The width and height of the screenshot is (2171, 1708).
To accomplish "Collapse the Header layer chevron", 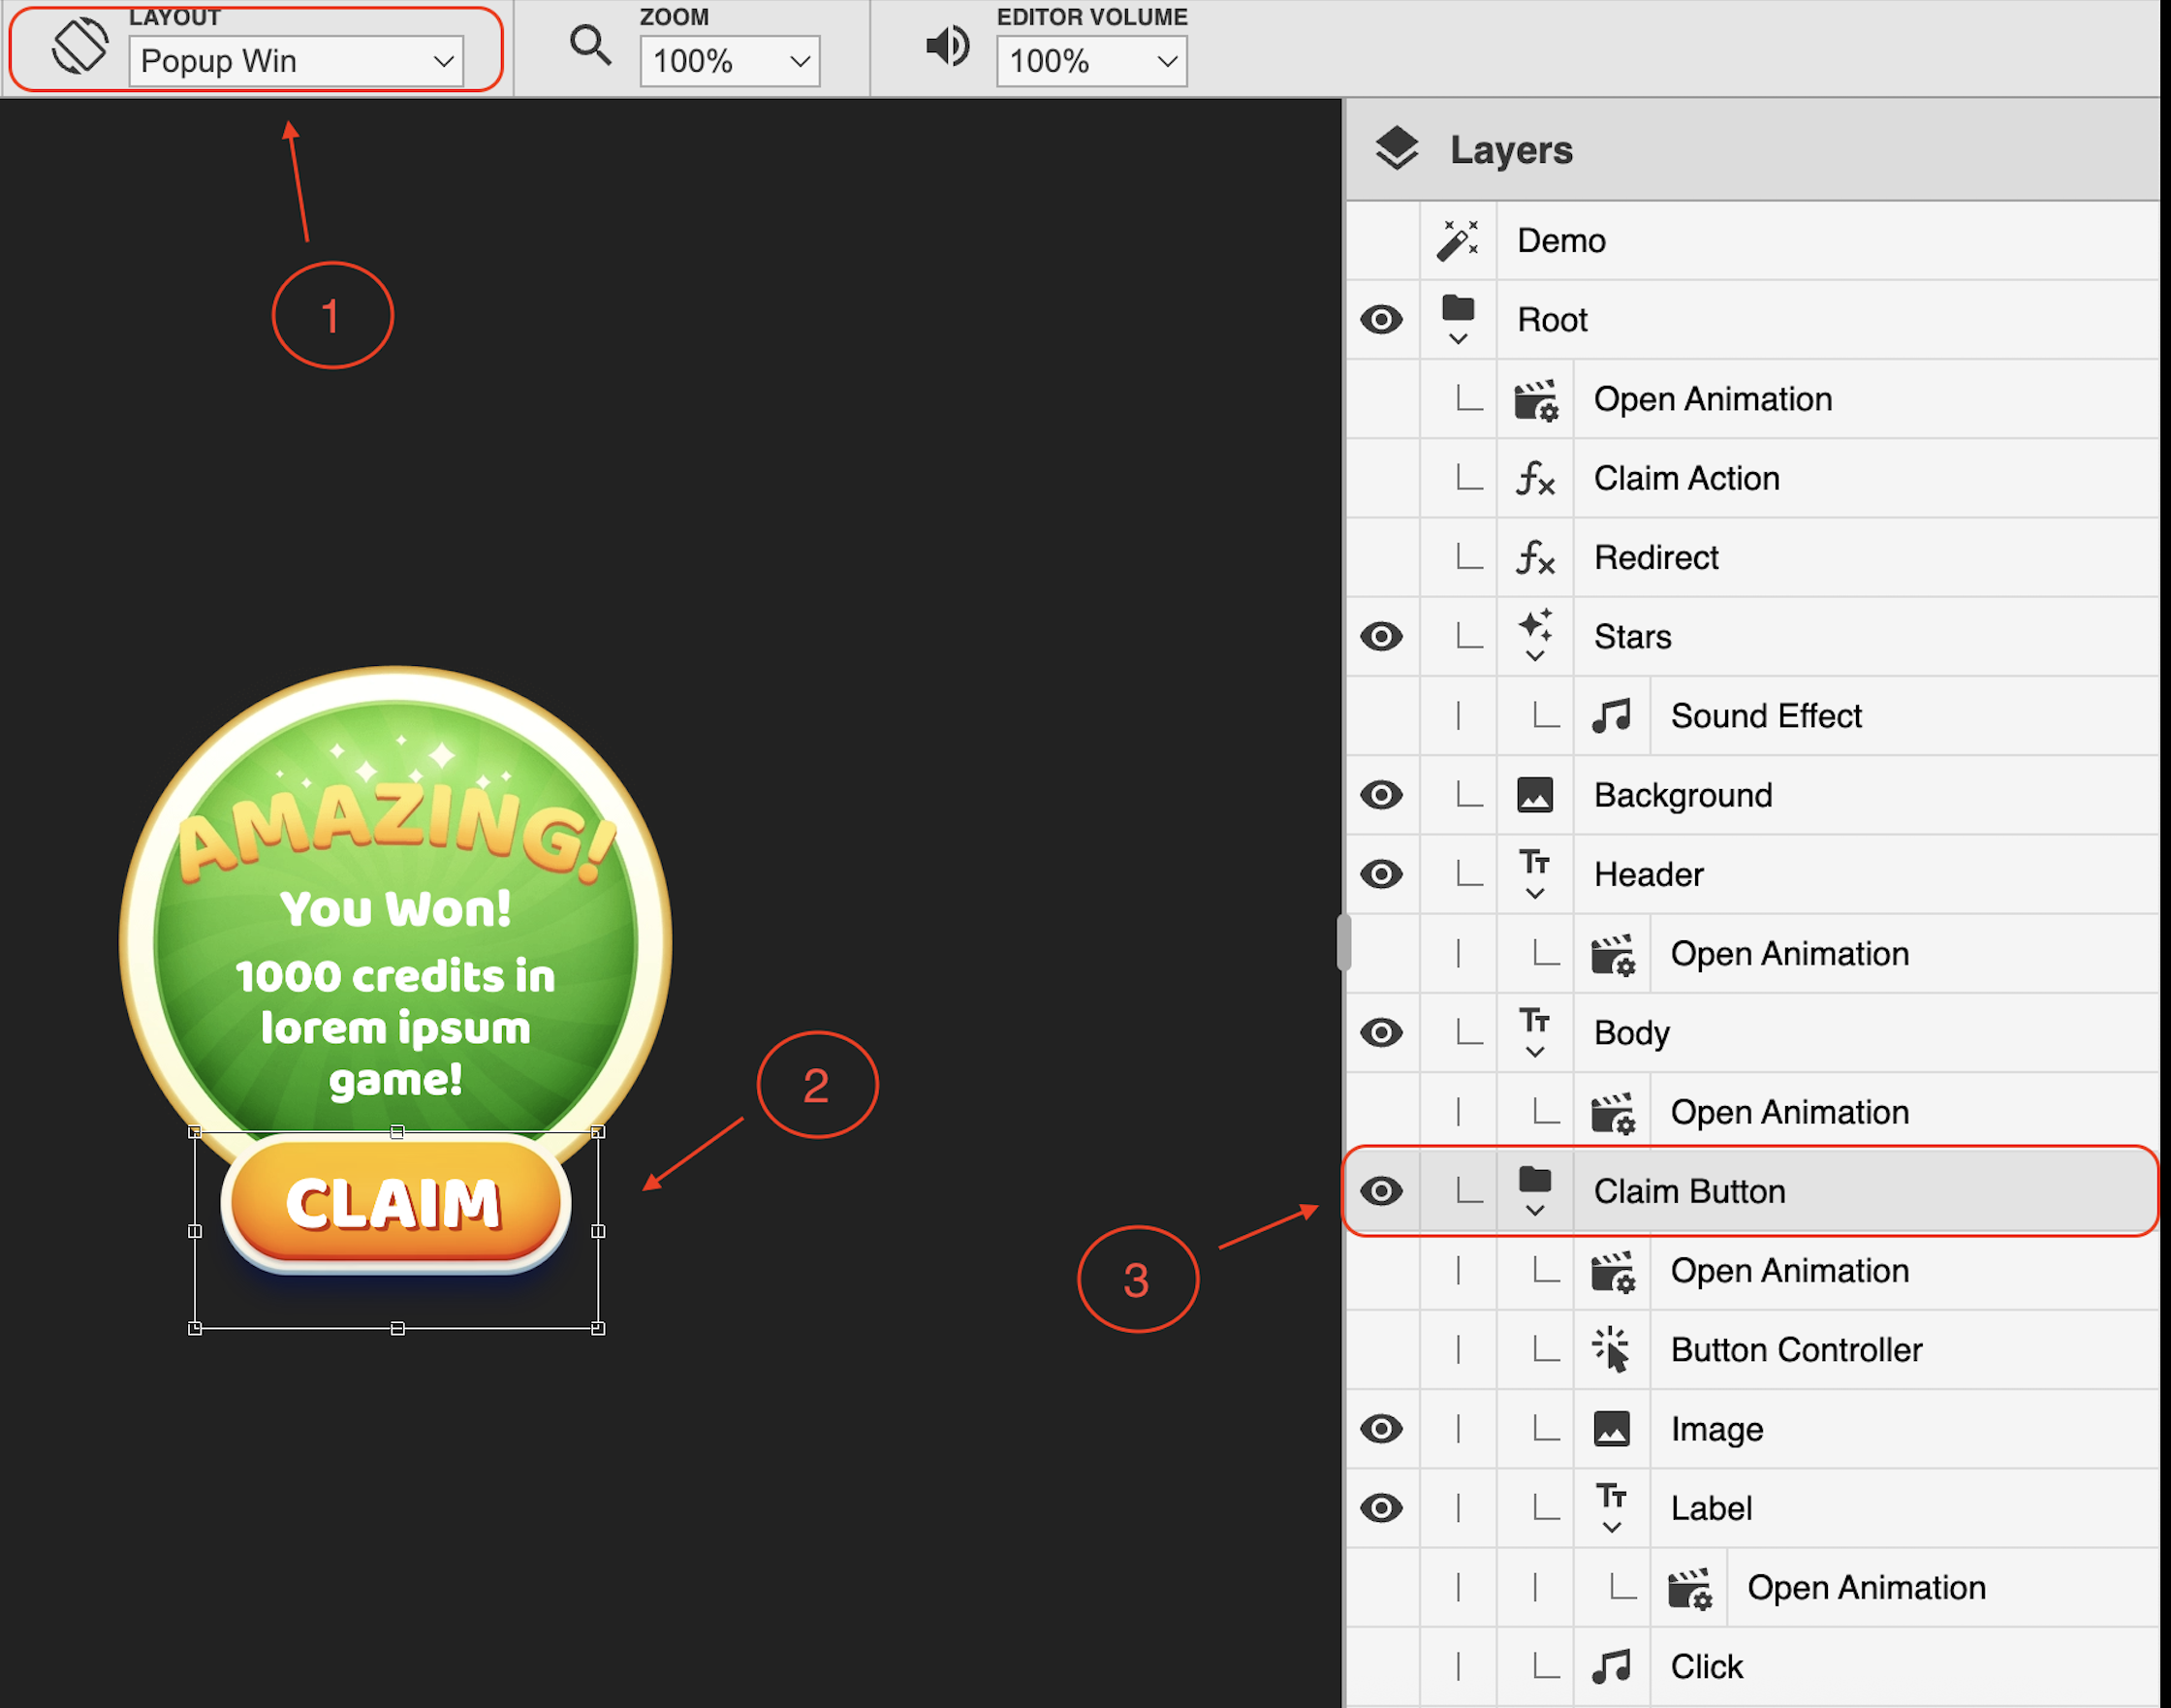I will [x=1535, y=893].
